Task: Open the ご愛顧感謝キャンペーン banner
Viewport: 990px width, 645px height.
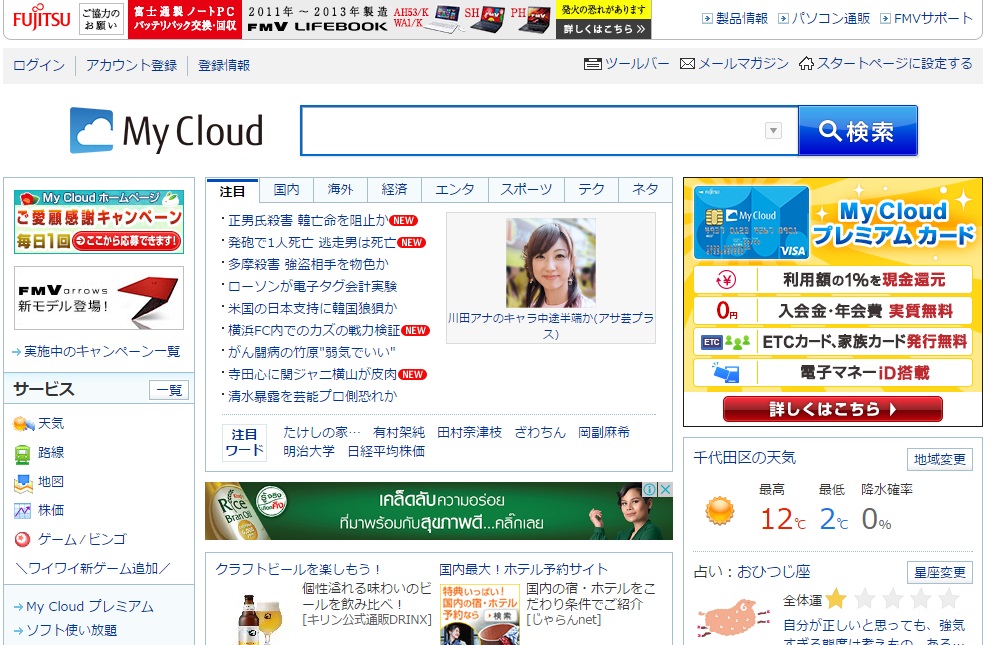Action: click(99, 222)
